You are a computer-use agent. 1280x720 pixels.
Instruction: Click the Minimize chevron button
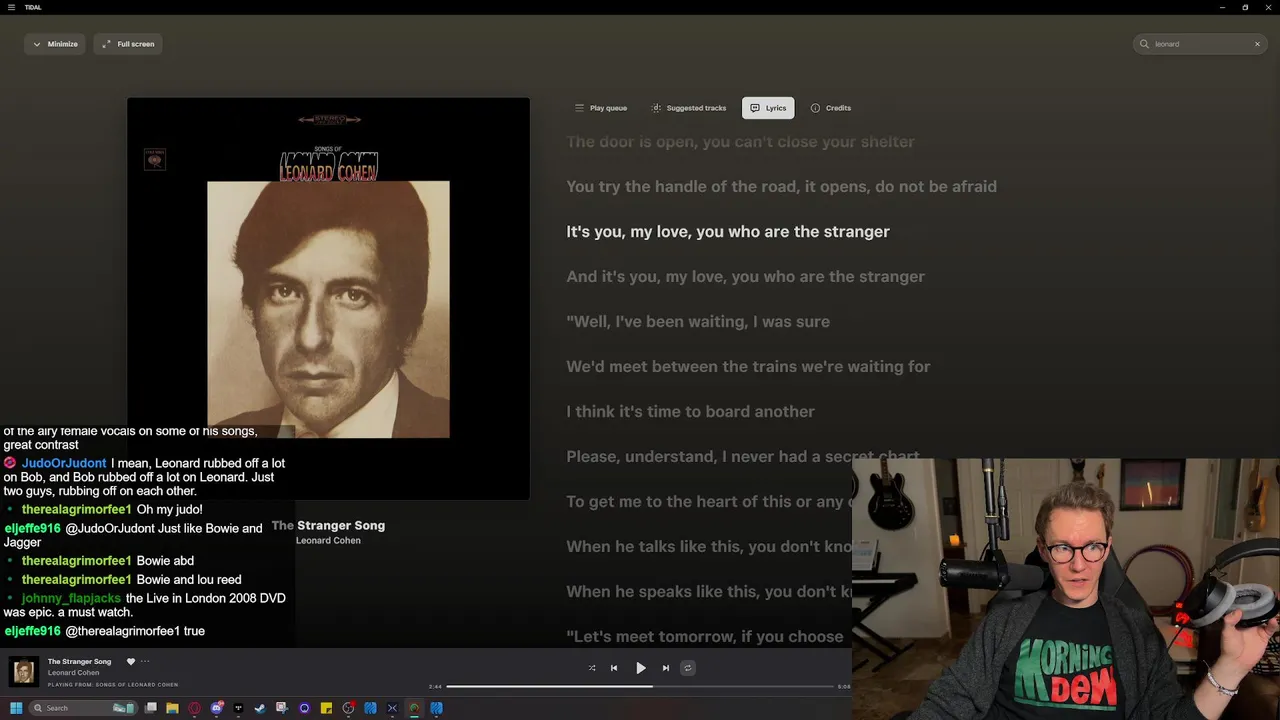55,44
